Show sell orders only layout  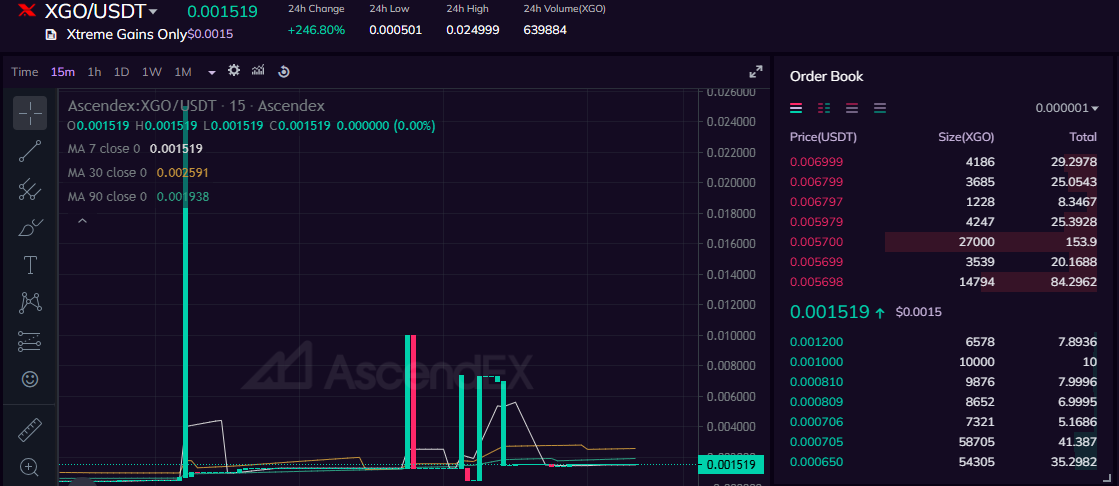pos(852,108)
